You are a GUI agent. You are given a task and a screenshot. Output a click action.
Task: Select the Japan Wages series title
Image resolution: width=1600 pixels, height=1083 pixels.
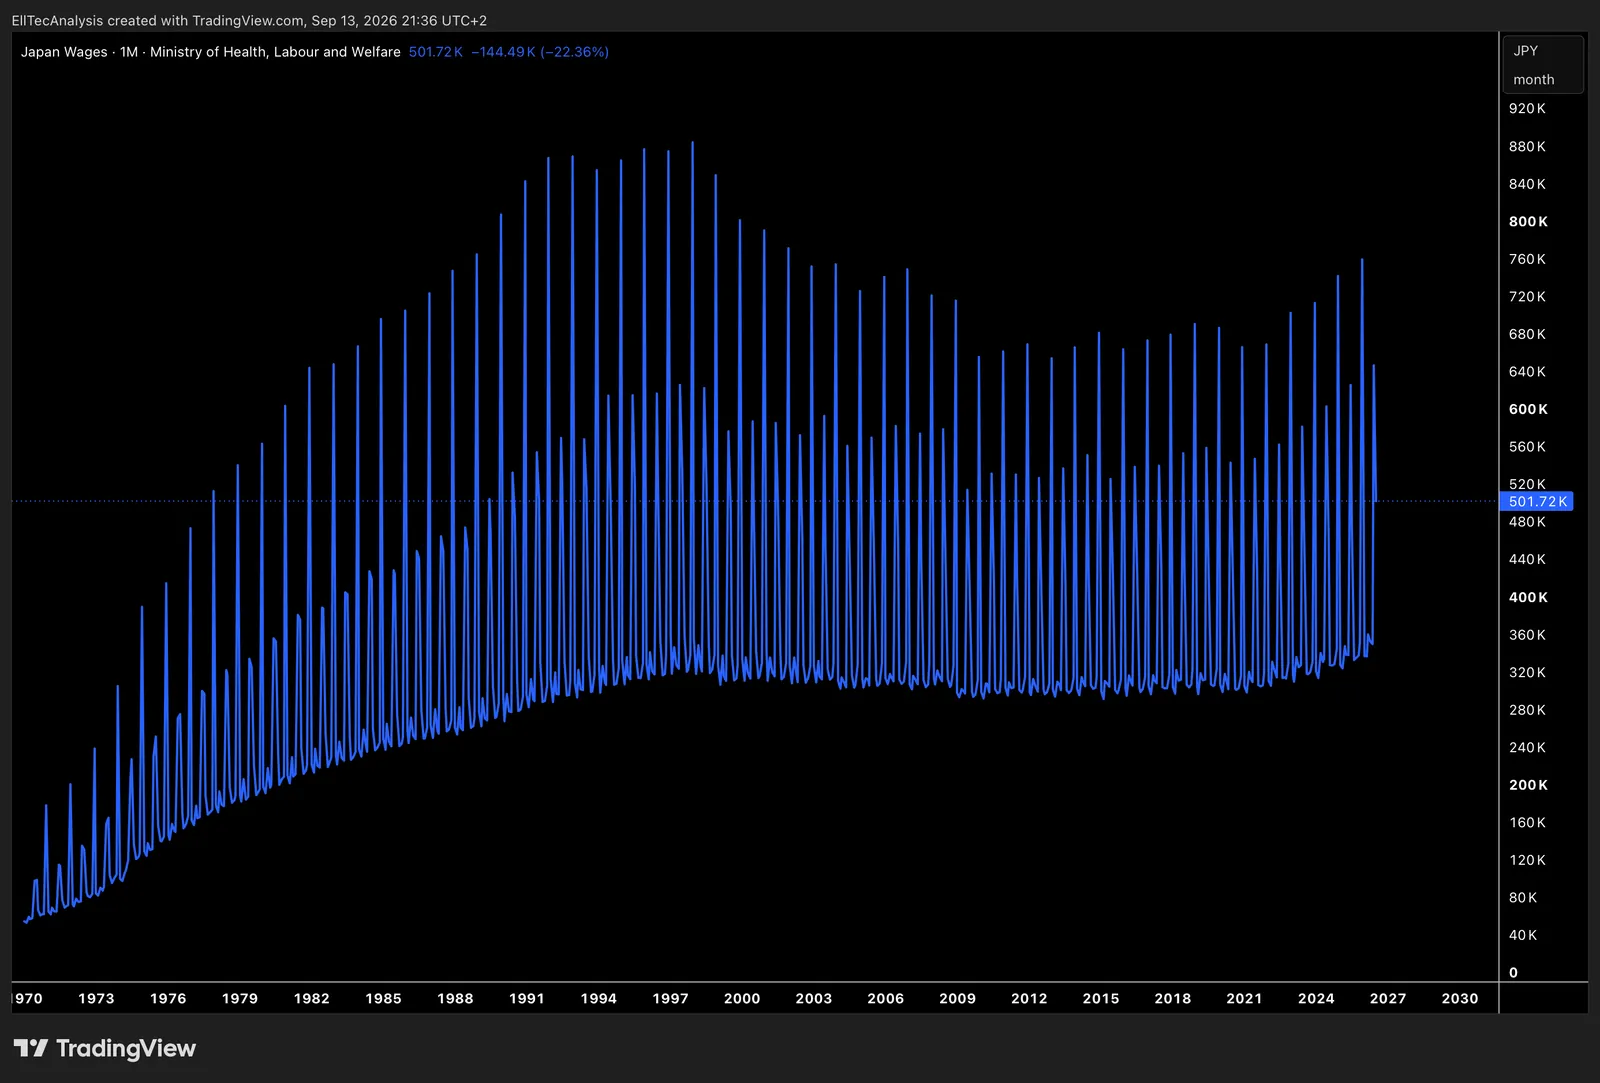point(210,52)
